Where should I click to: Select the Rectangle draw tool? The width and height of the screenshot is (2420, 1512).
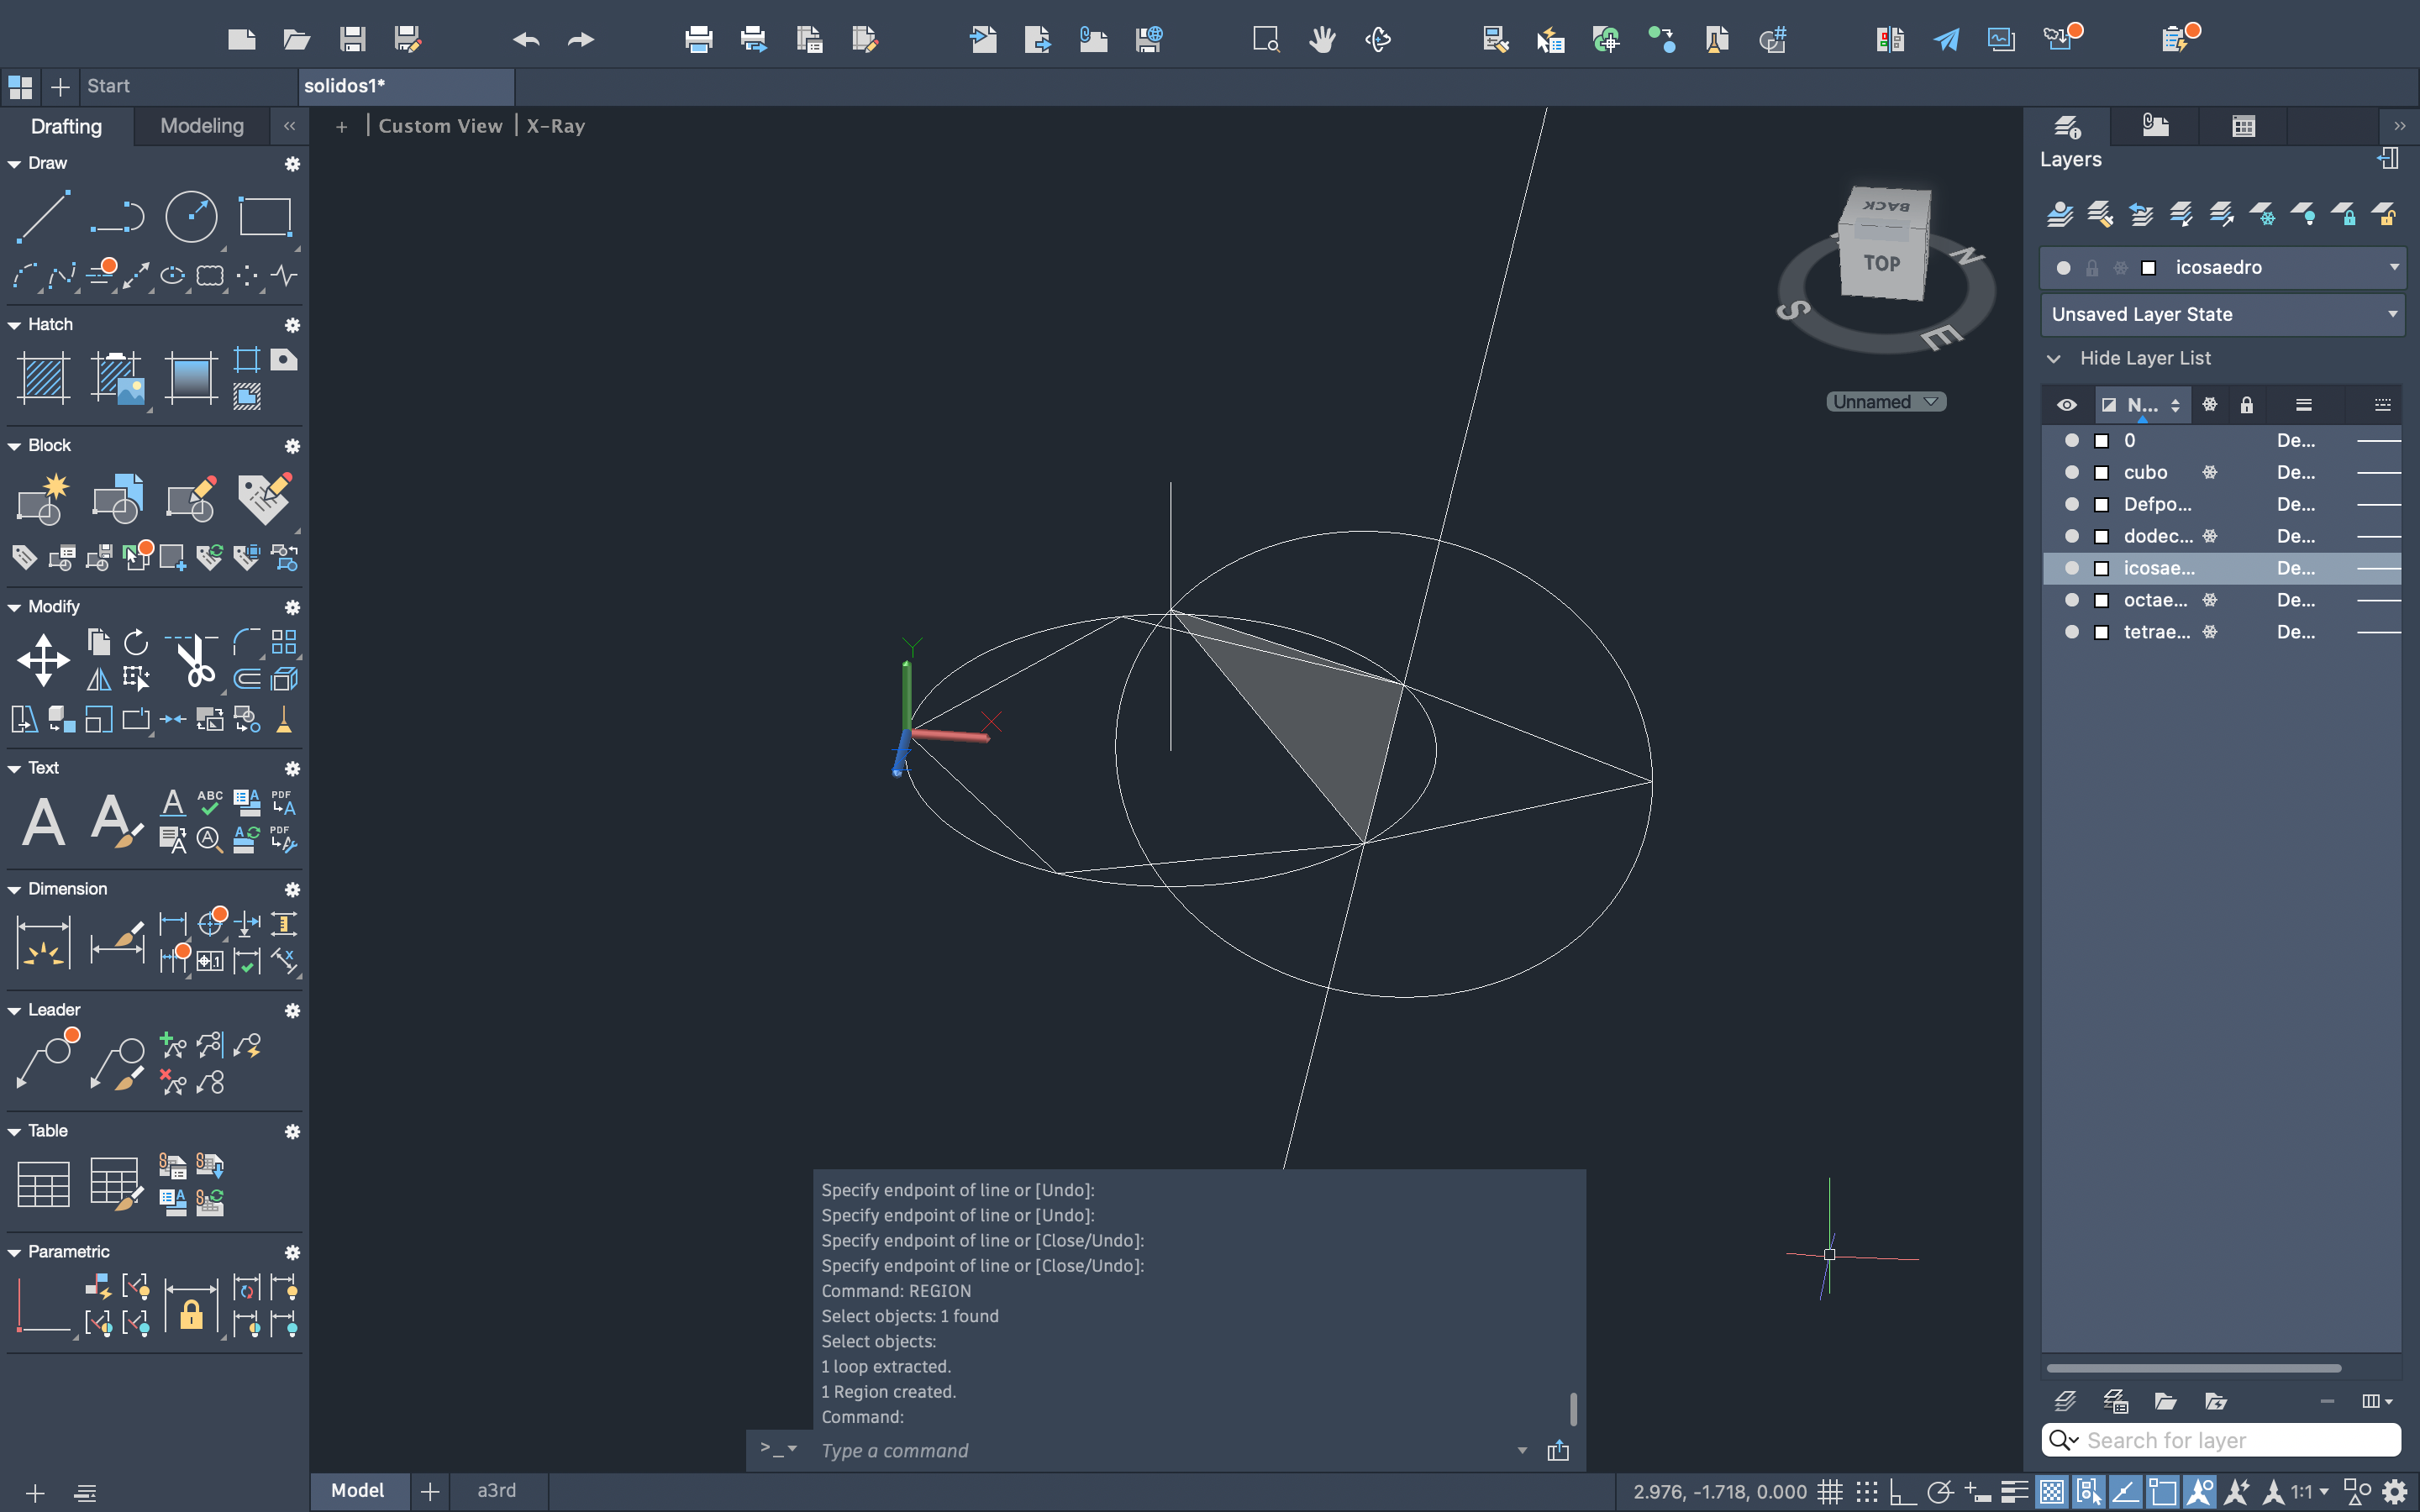[x=265, y=216]
